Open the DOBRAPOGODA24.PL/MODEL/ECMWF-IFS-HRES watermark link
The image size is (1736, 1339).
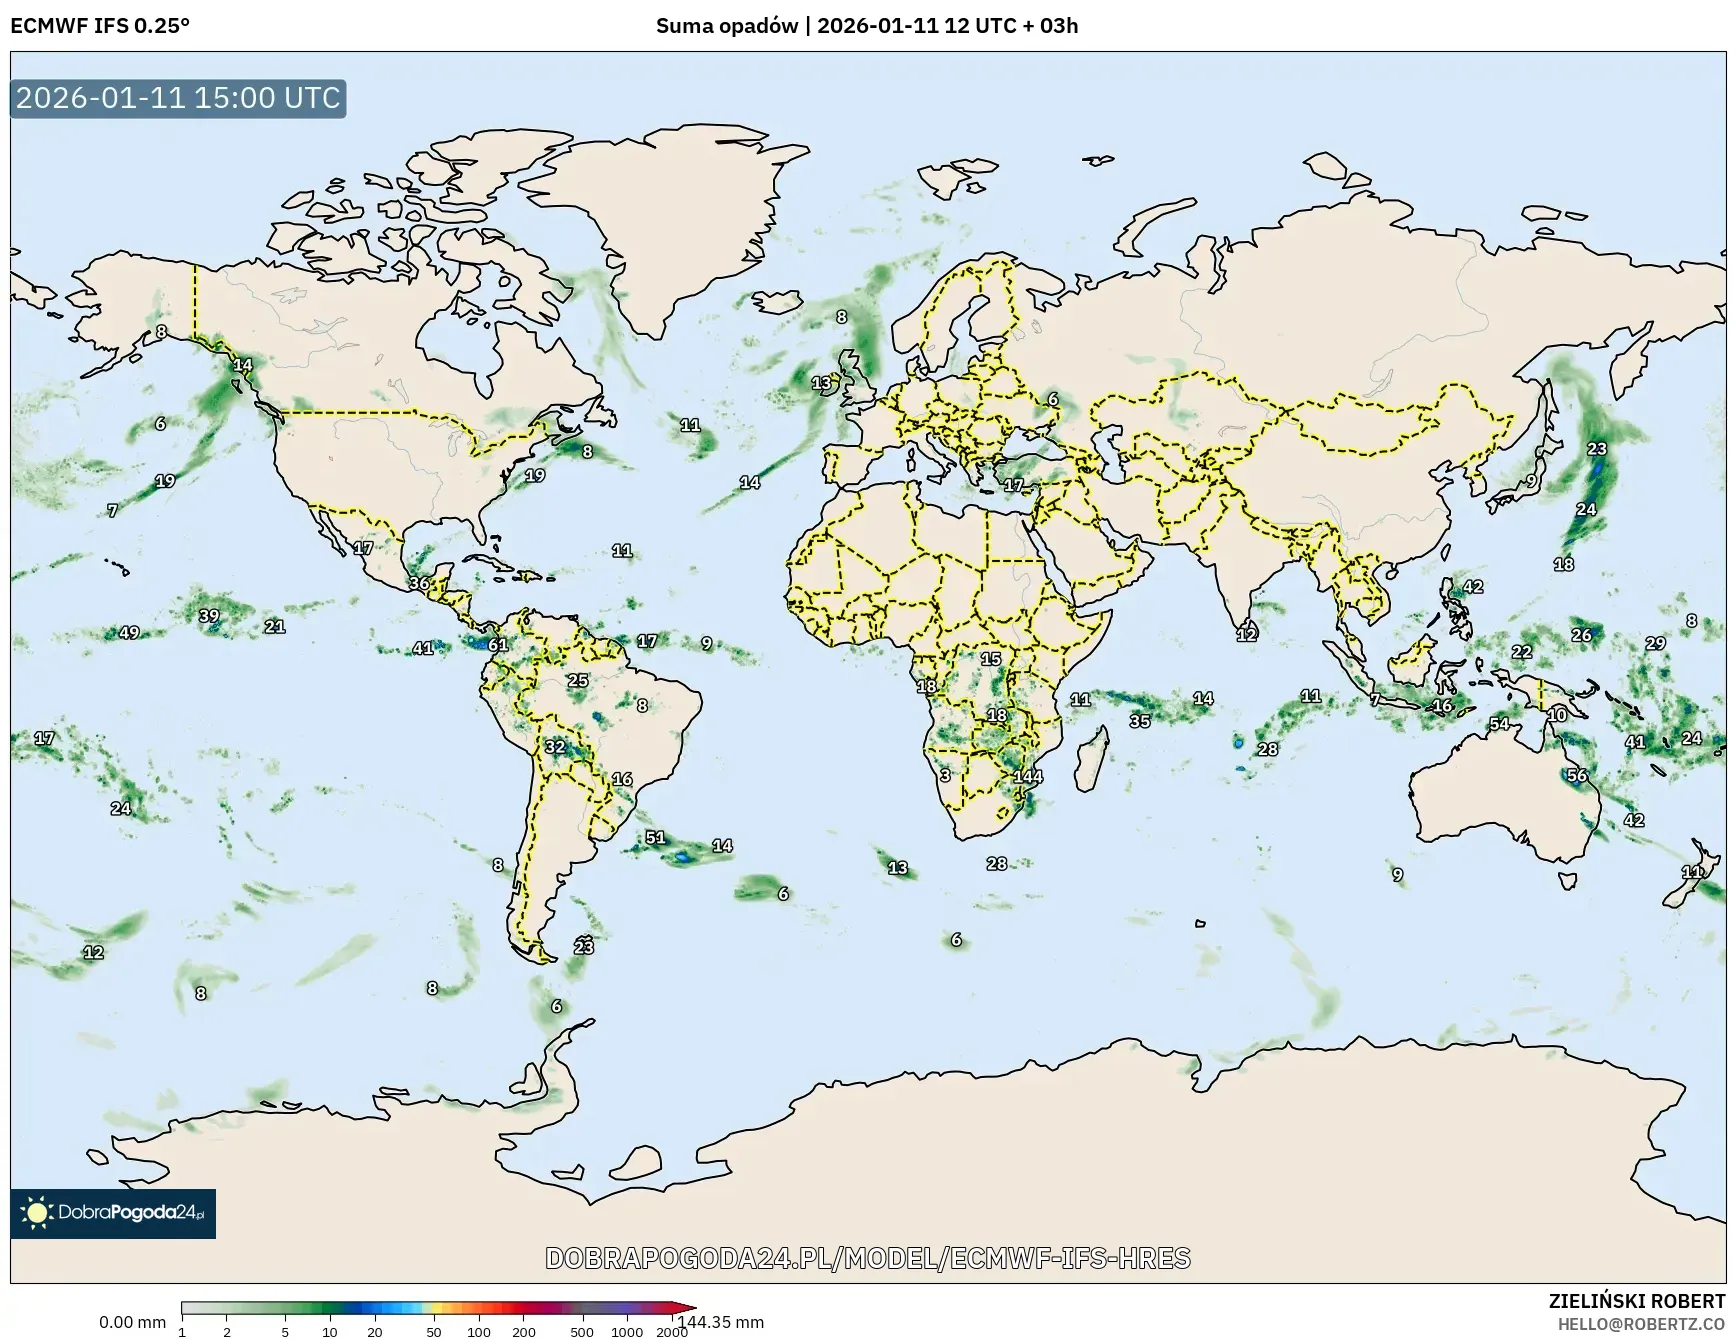868,1258
